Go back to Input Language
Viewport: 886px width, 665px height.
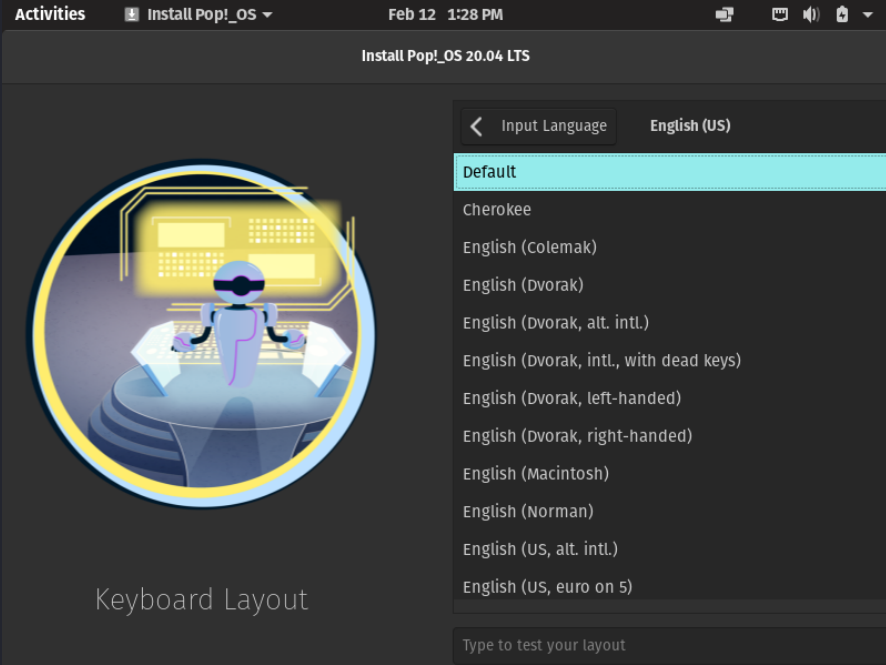[538, 126]
